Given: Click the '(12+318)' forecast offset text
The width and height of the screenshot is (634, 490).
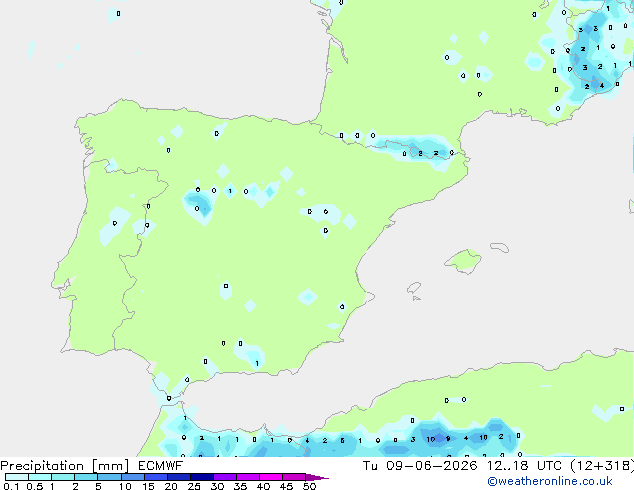Looking at the screenshot, I should click(x=602, y=466).
